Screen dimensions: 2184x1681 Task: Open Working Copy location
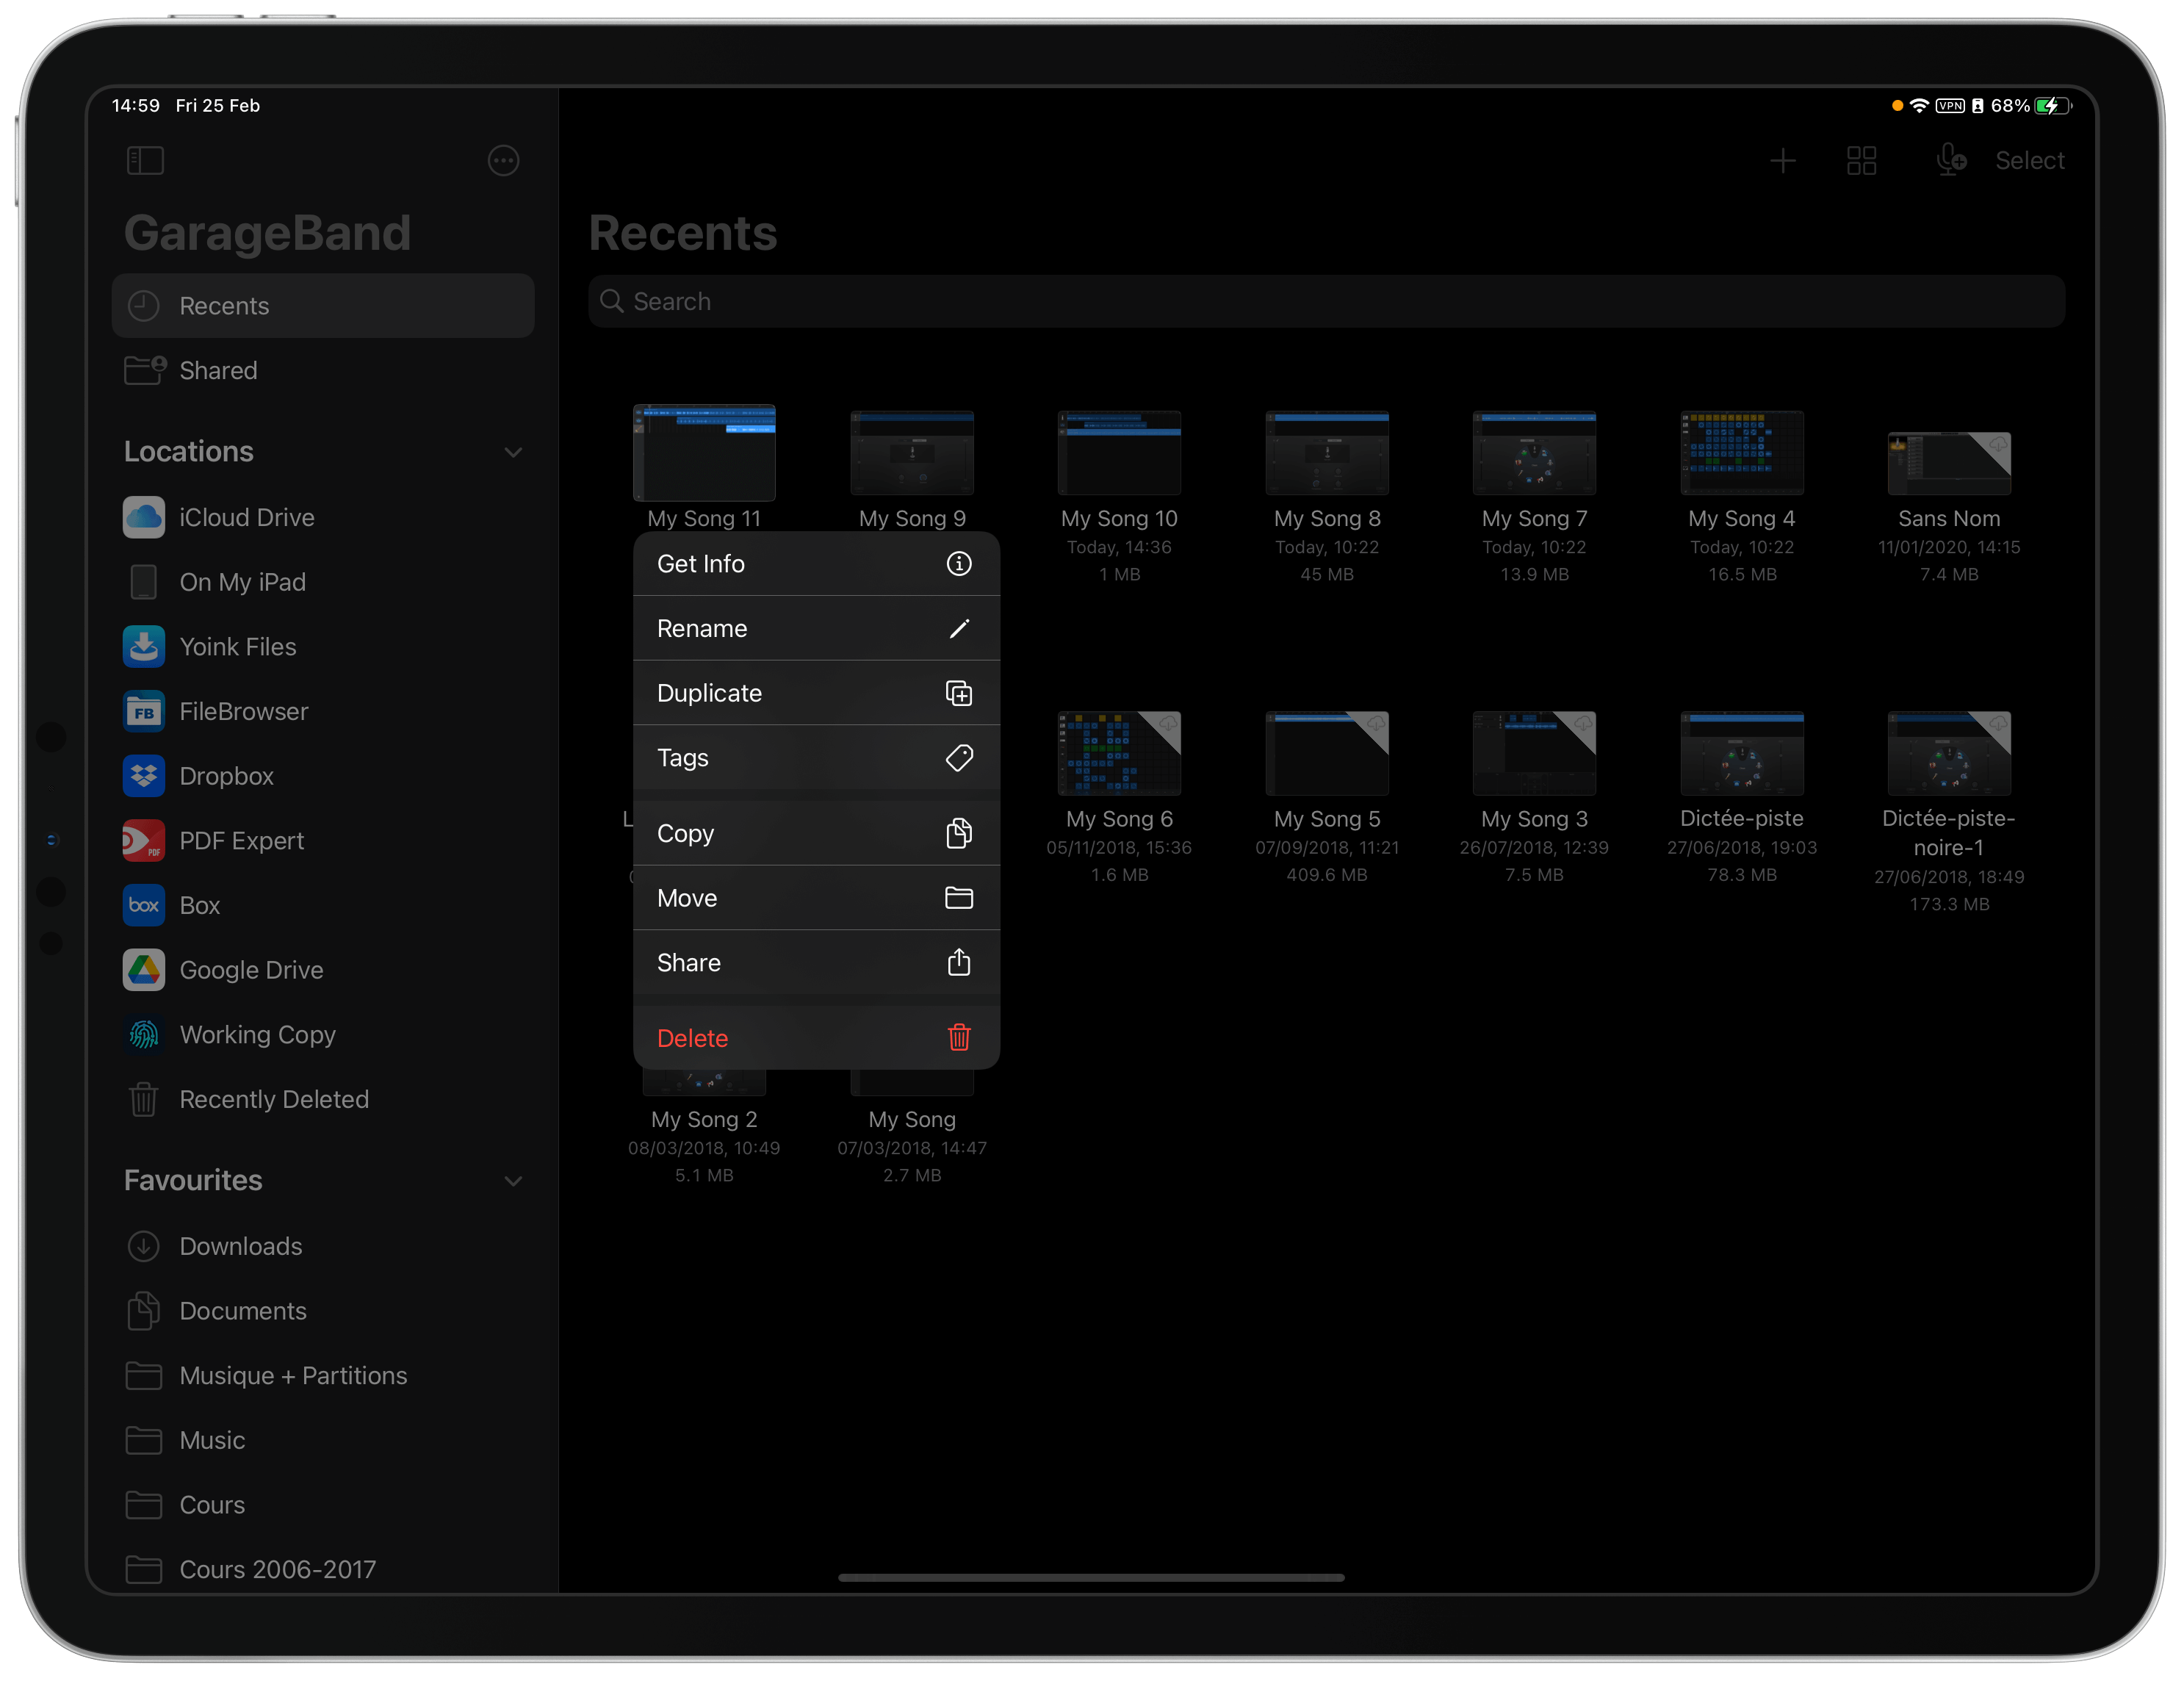(x=257, y=1035)
